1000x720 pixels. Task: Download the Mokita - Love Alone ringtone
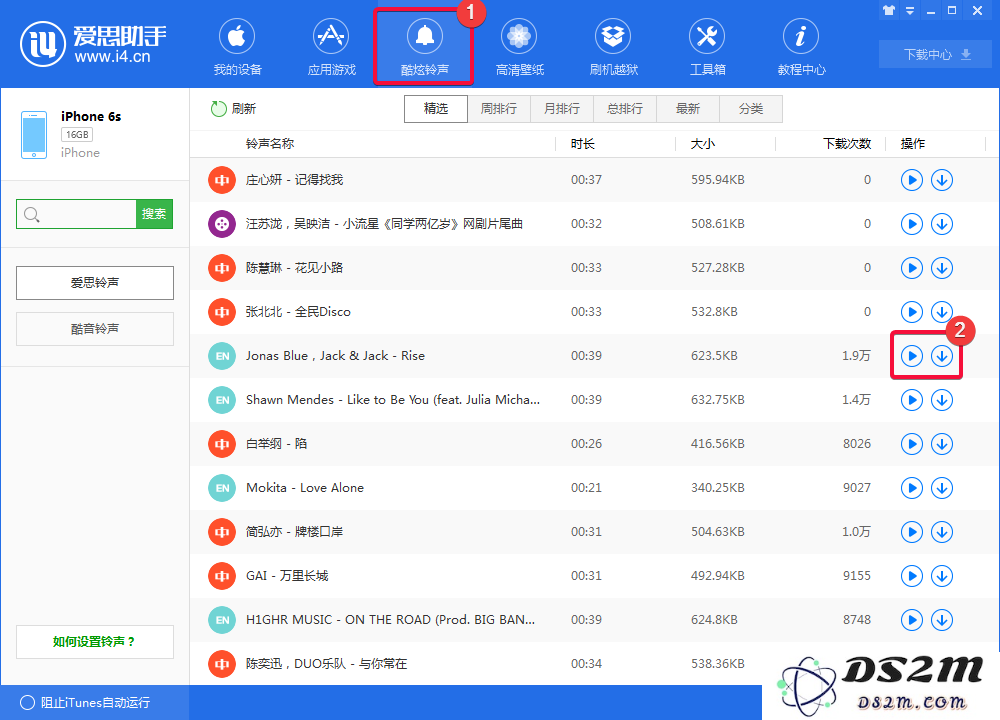tap(942, 489)
